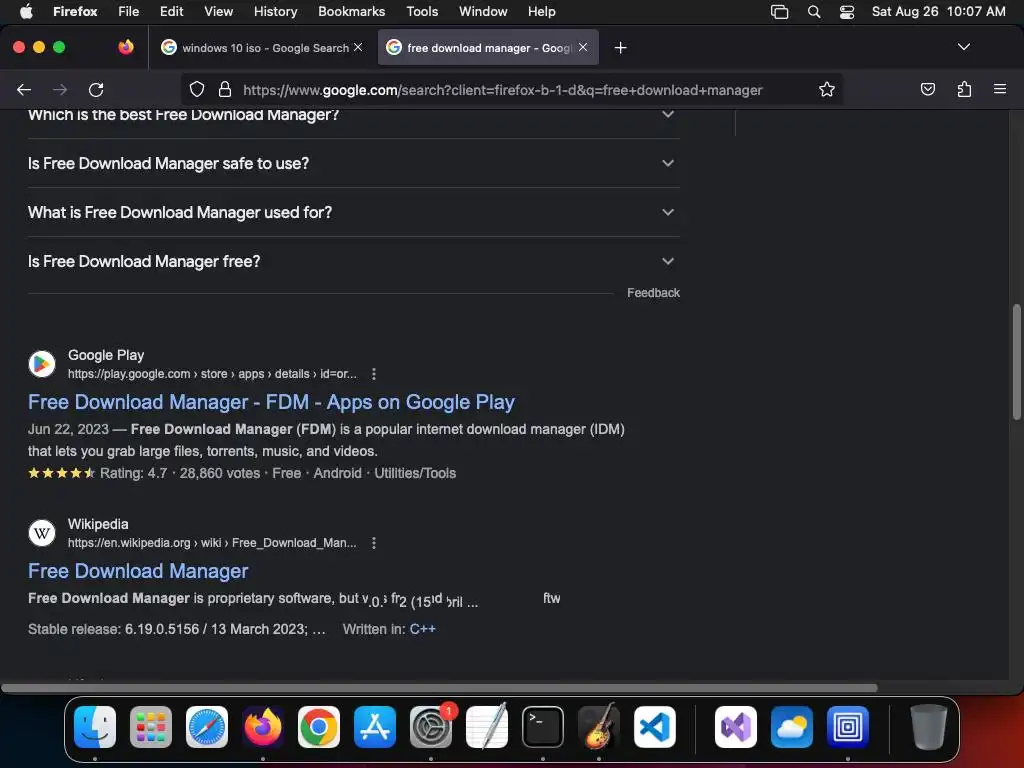Open the Wikipedia "Free Download Manager" link
The width and height of the screenshot is (1024, 768).
[x=138, y=571]
